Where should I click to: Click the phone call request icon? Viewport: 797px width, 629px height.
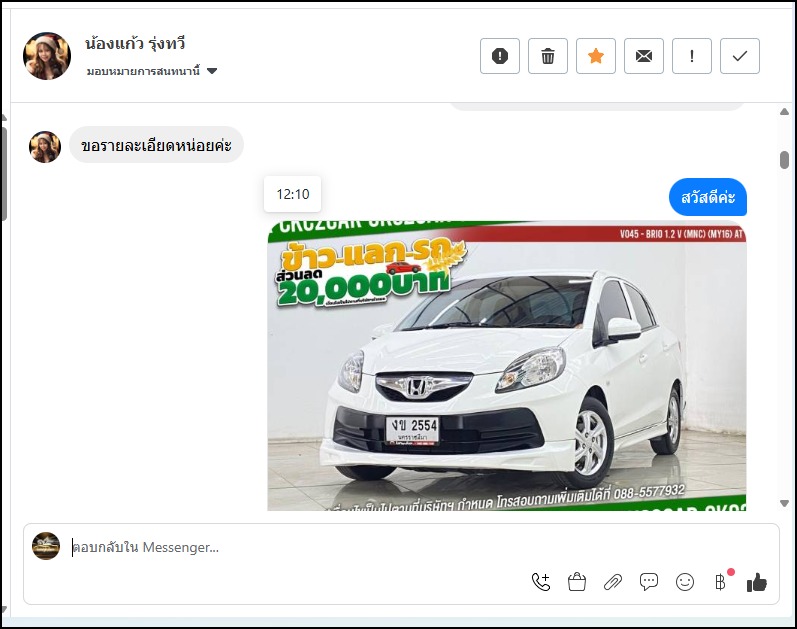541,582
